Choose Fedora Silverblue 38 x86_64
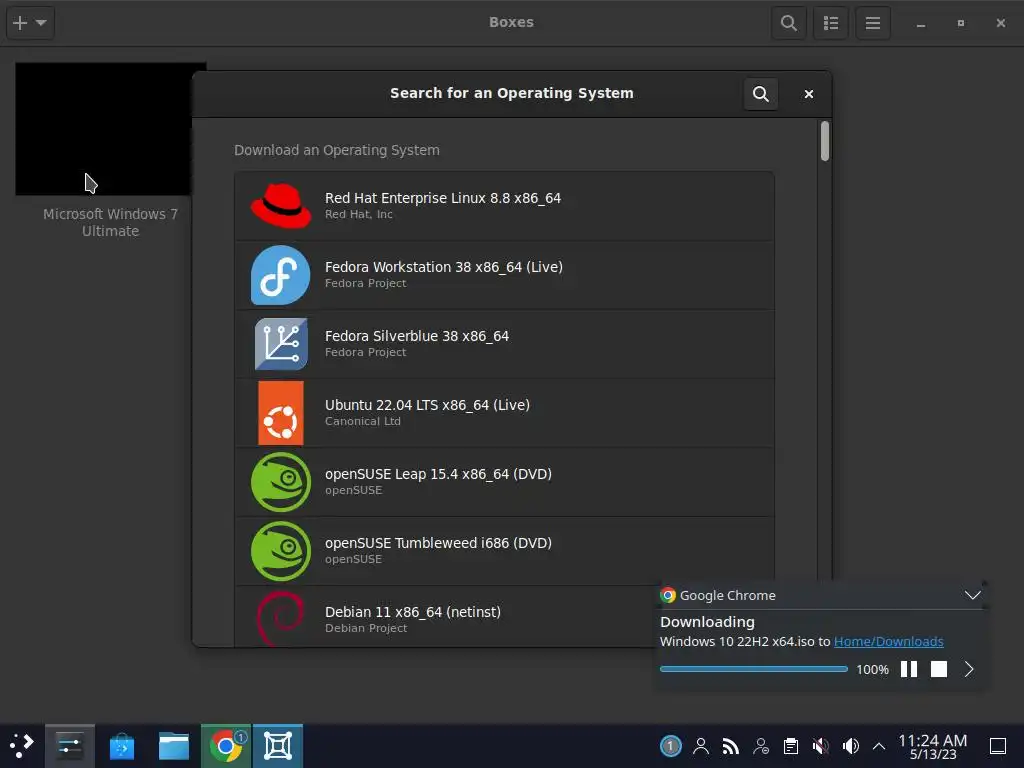1024x768 pixels. point(504,344)
